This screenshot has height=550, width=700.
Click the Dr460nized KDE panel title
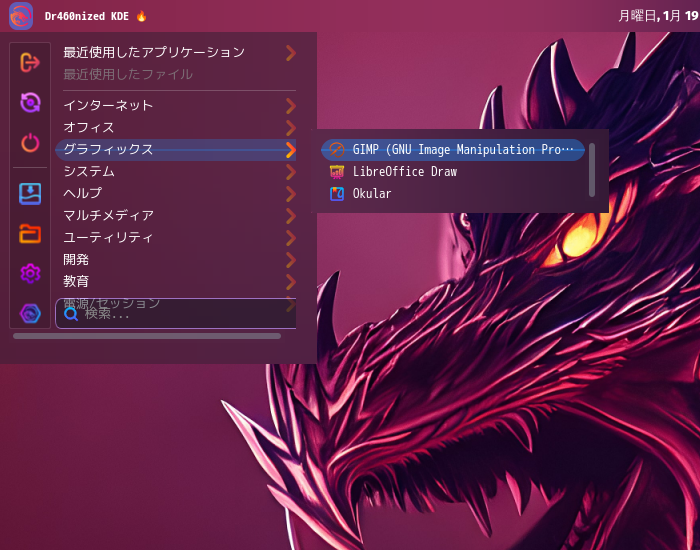coord(87,17)
